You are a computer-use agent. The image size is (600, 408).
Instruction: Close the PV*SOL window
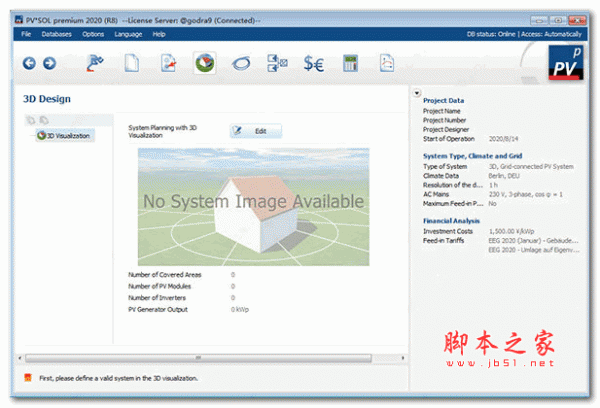click(x=577, y=20)
